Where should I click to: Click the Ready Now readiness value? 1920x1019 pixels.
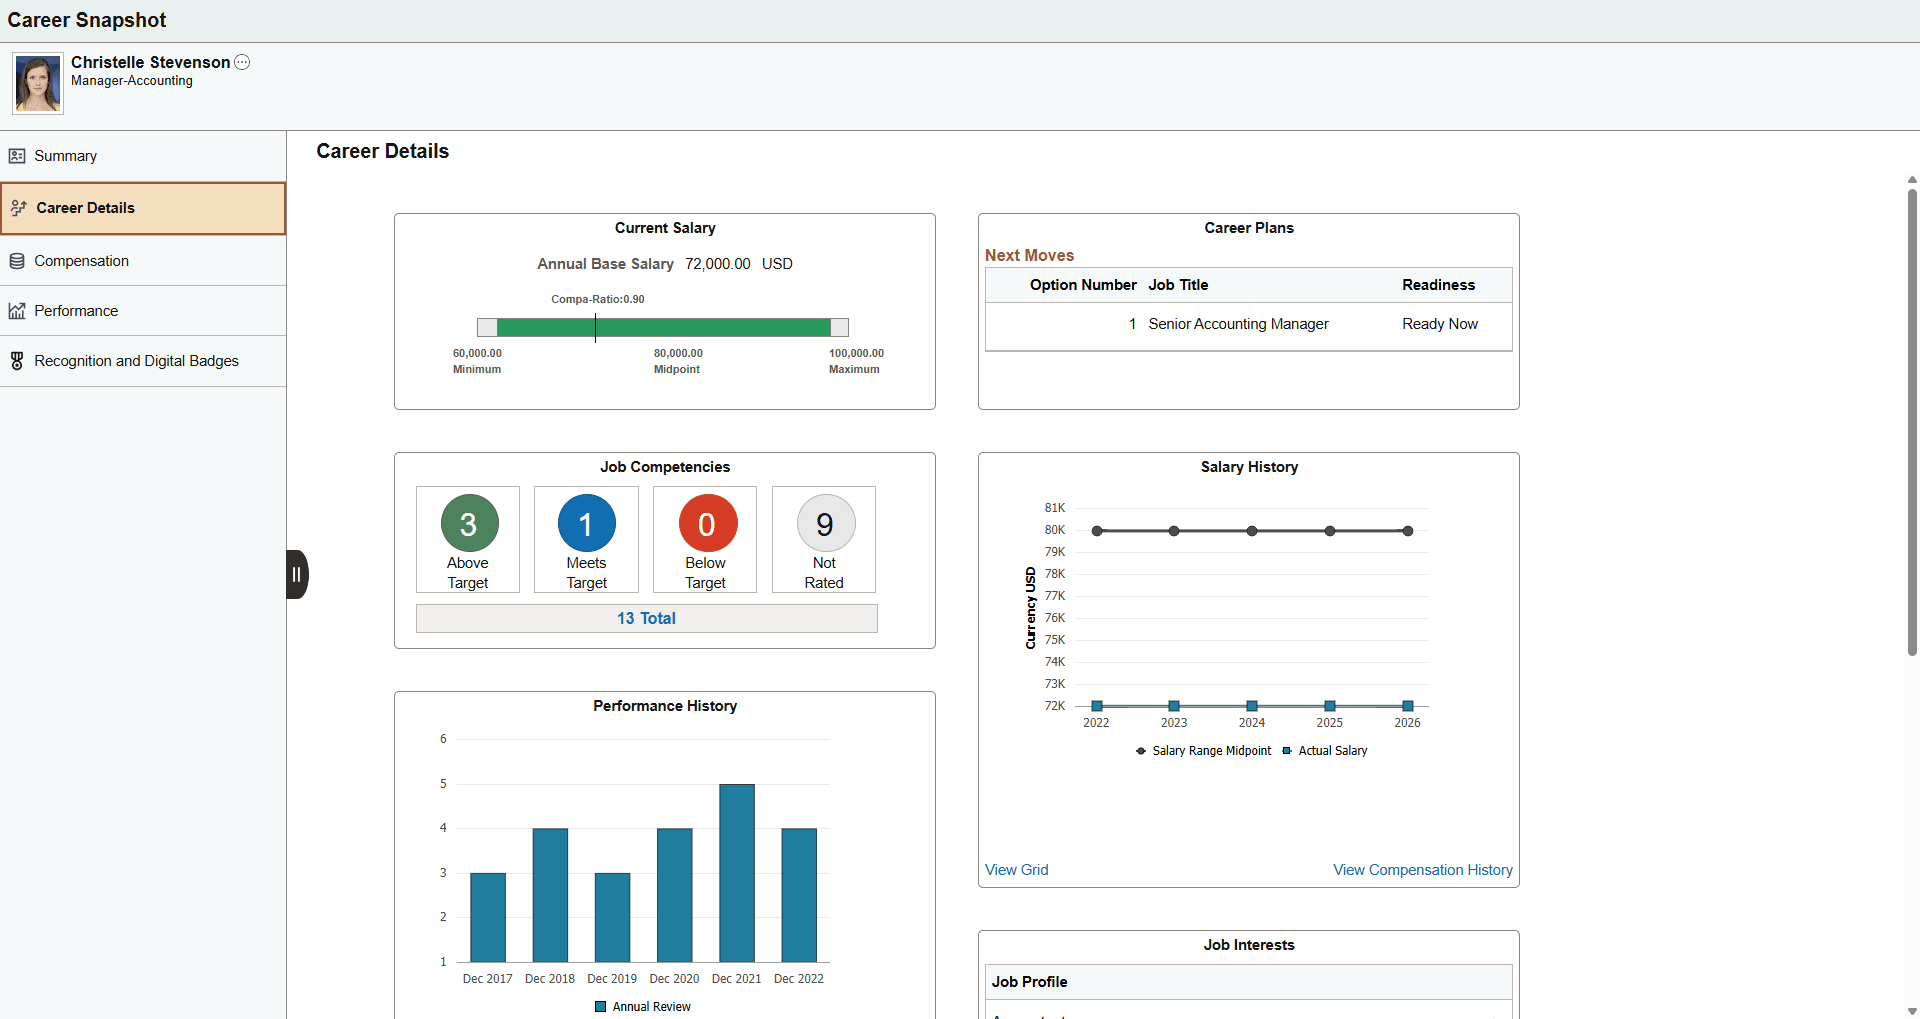pyautogui.click(x=1440, y=324)
